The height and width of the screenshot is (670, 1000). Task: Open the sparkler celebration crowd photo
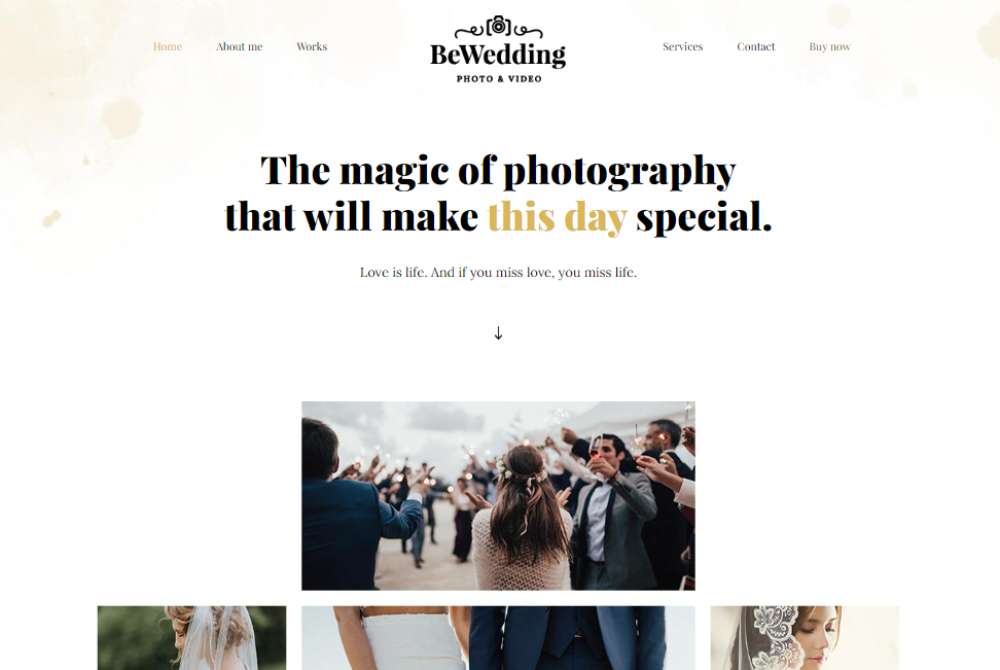[x=498, y=495]
